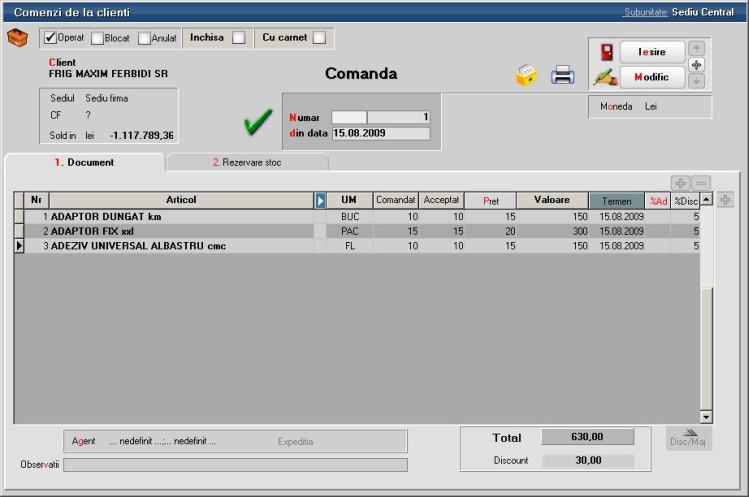
Task: Click the Total value field 630,00
Action: click(588, 437)
